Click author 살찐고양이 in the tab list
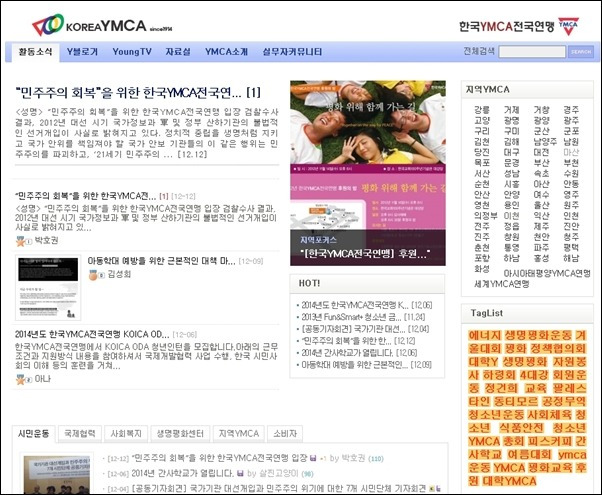Image resolution: width=602 pixels, height=495 pixels. click(x=278, y=473)
